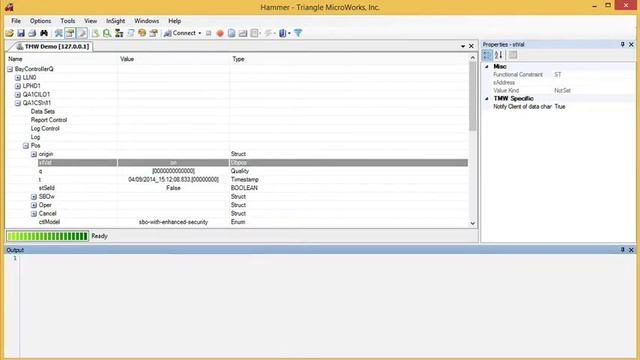Screen dimensions: 640x360
Task: Click the tree scrollbar up arrow
Action: [473, 58]
